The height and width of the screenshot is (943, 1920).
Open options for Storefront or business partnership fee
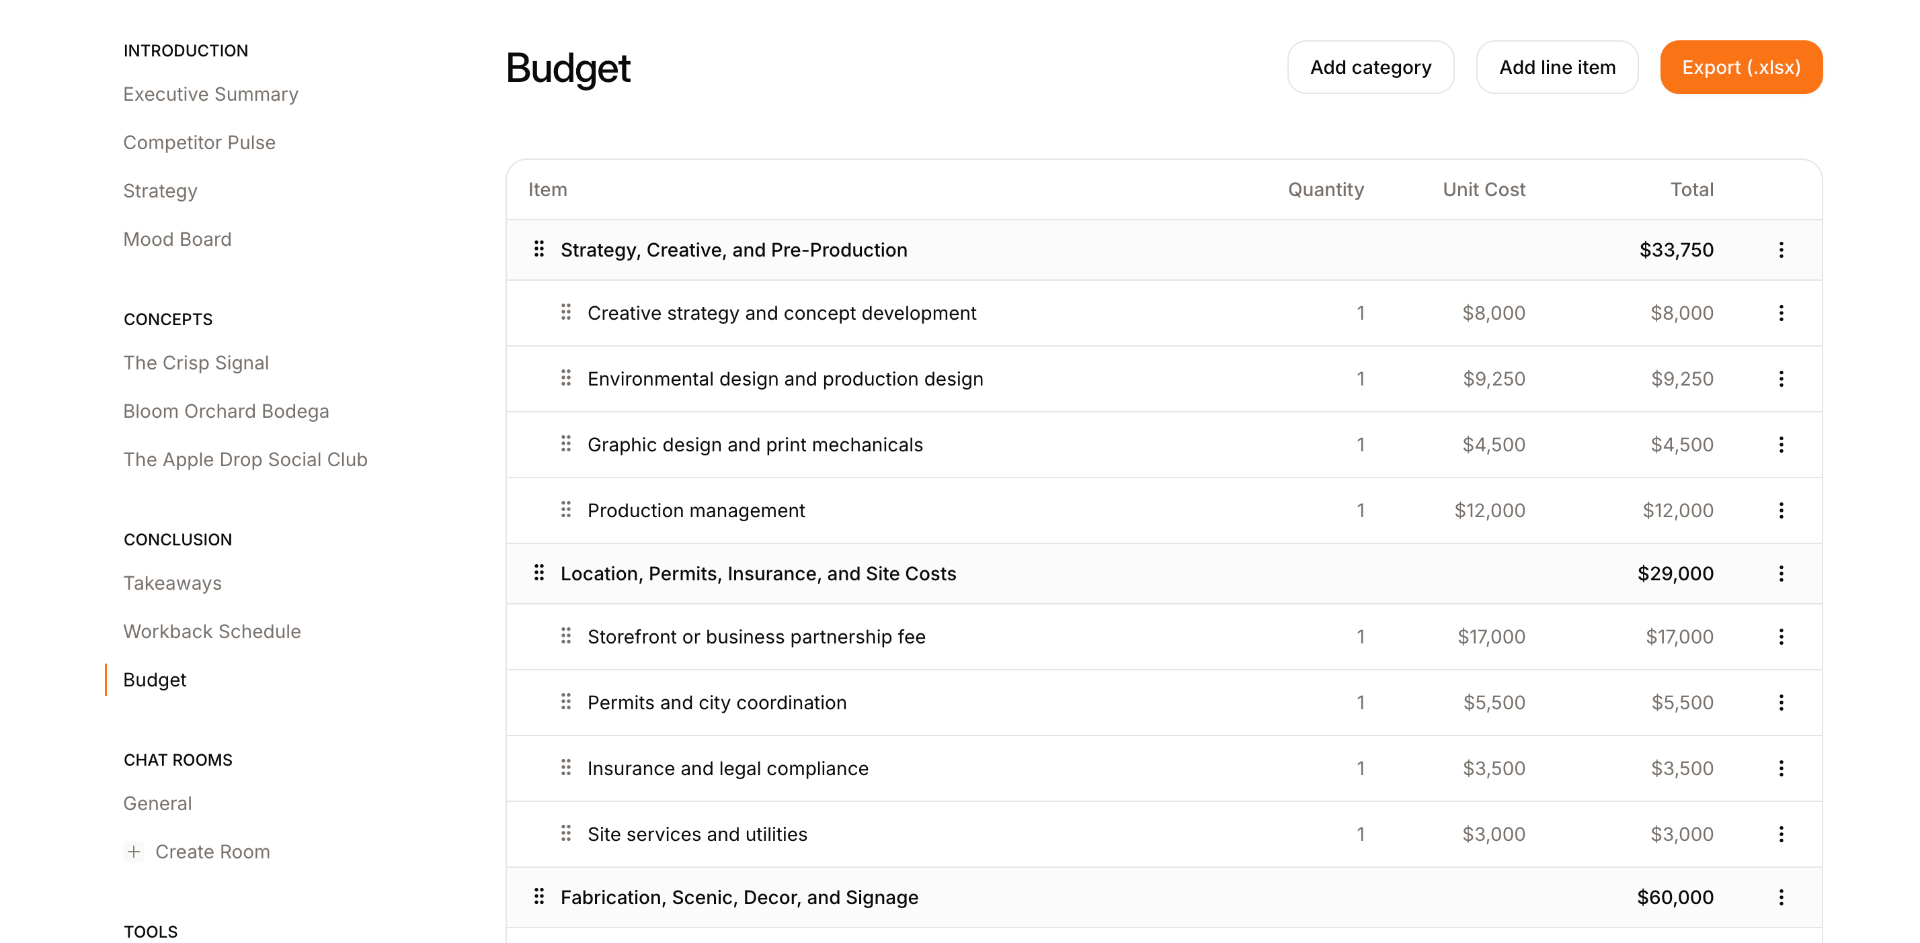point(1781,637)
